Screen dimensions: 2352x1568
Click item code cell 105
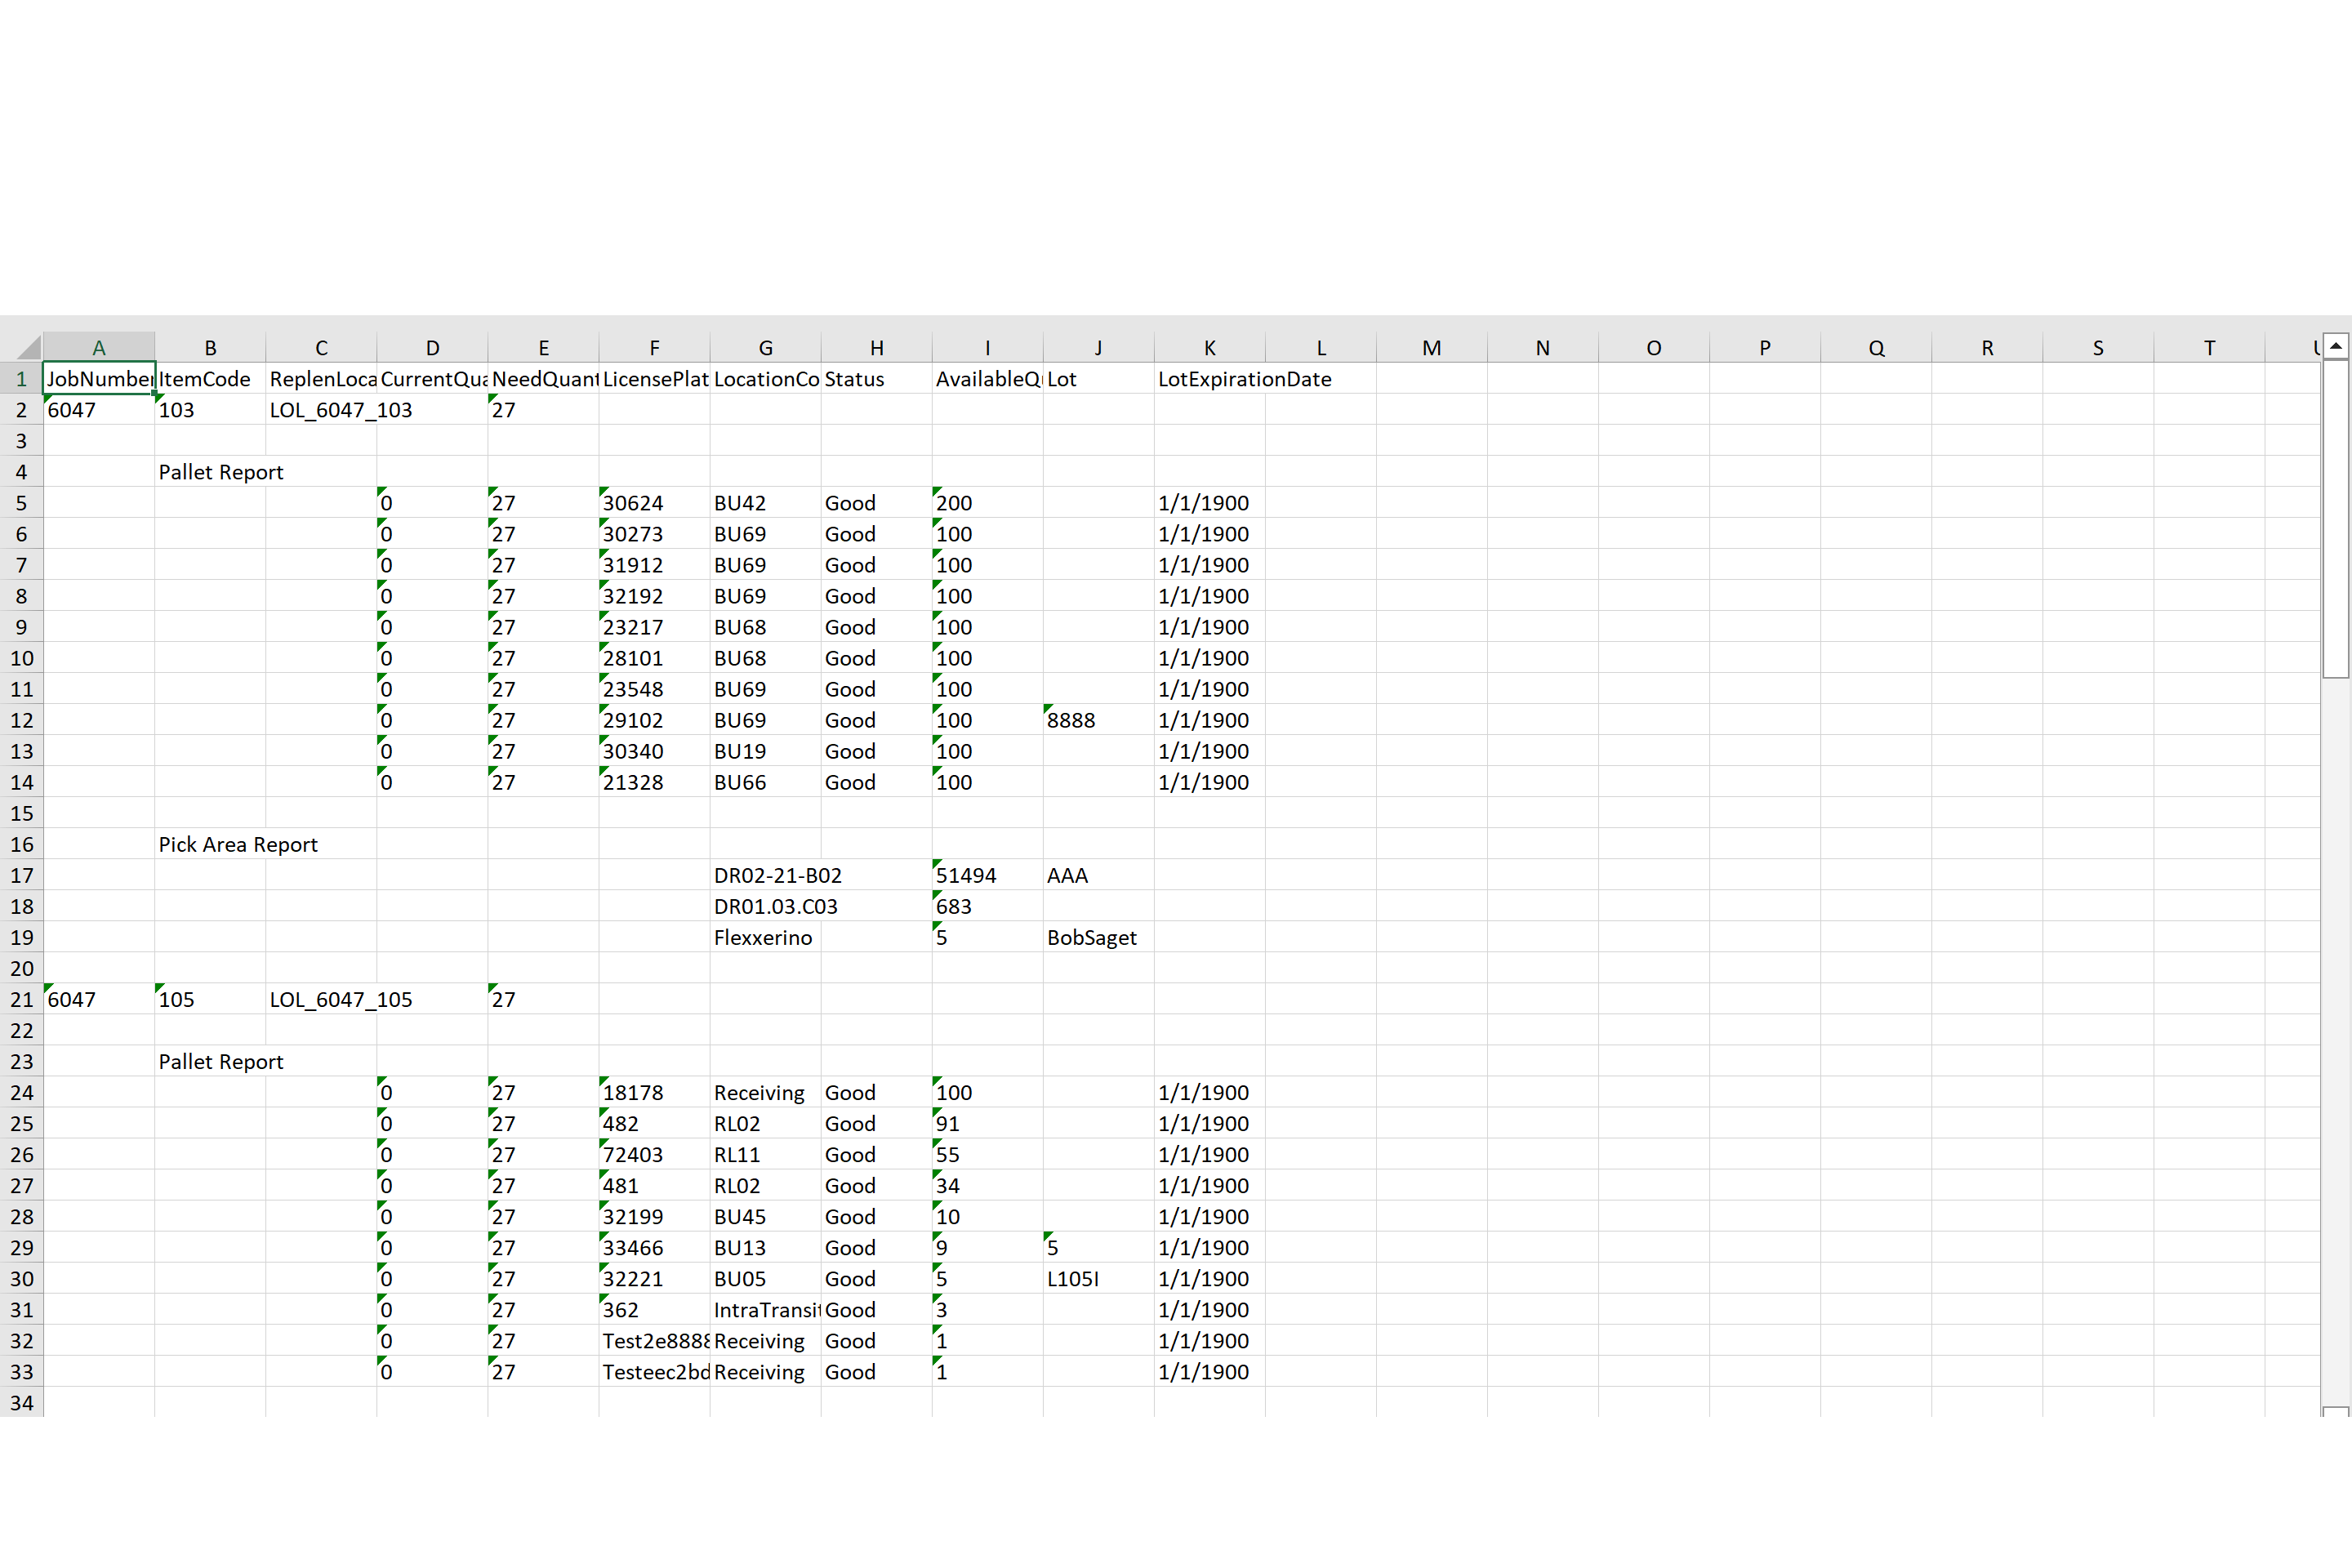point(210,999)
